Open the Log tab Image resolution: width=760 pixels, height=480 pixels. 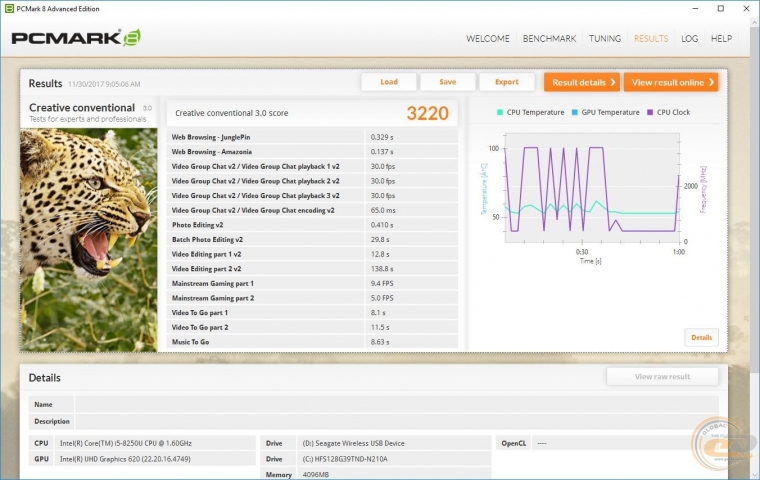(690, 39)
